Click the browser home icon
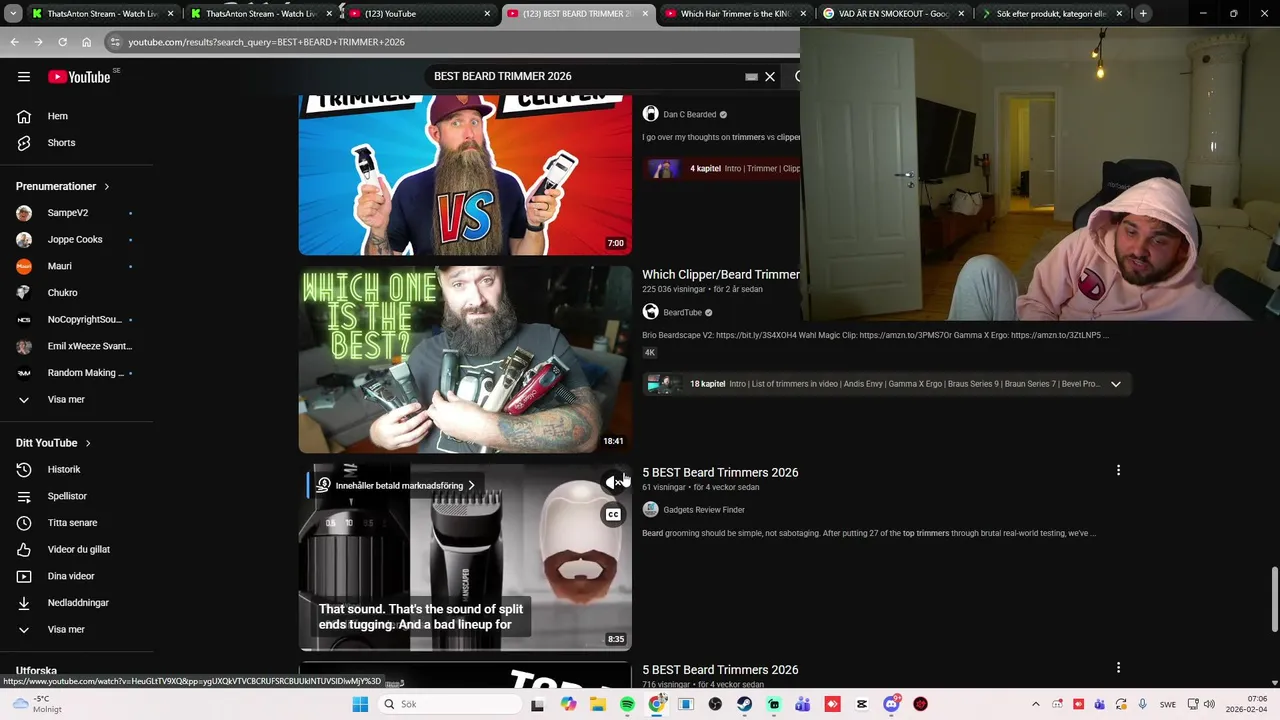 click(x=86, y=42)
